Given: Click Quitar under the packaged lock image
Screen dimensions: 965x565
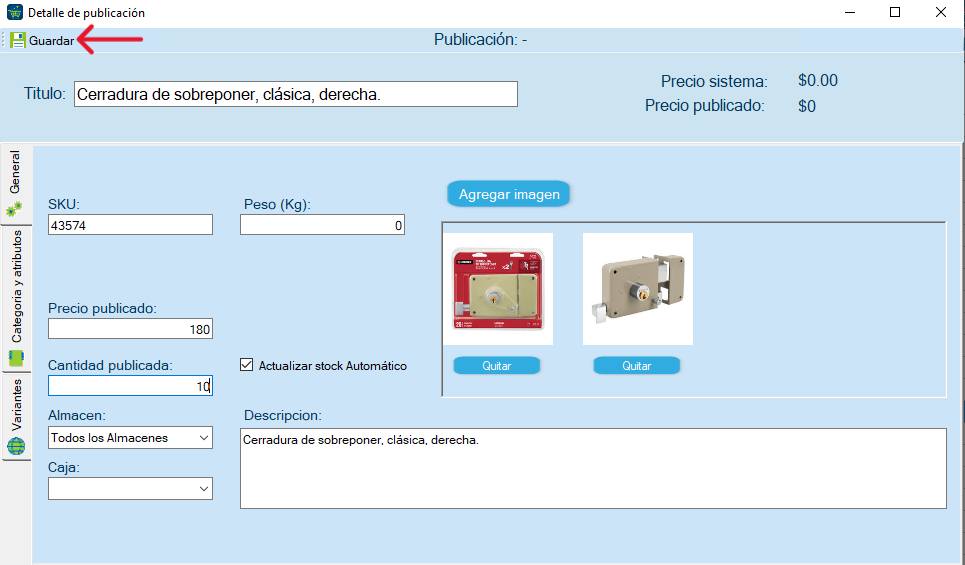Looking at the screenshot, I should [x=497, y=366].
